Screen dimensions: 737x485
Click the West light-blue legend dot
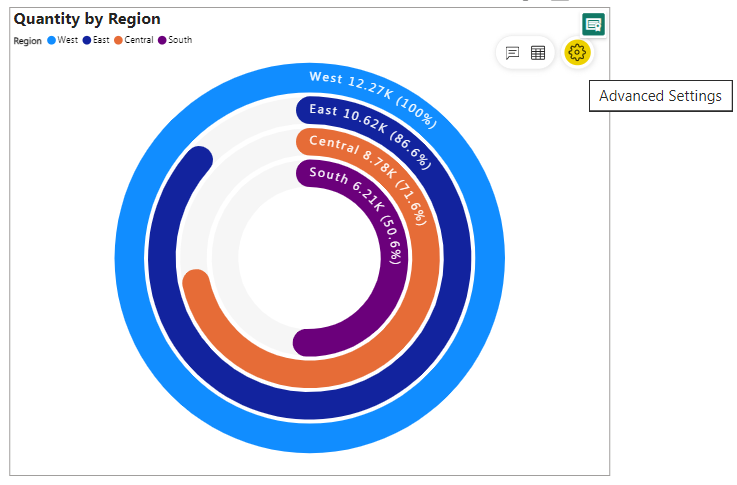(51, 40)
